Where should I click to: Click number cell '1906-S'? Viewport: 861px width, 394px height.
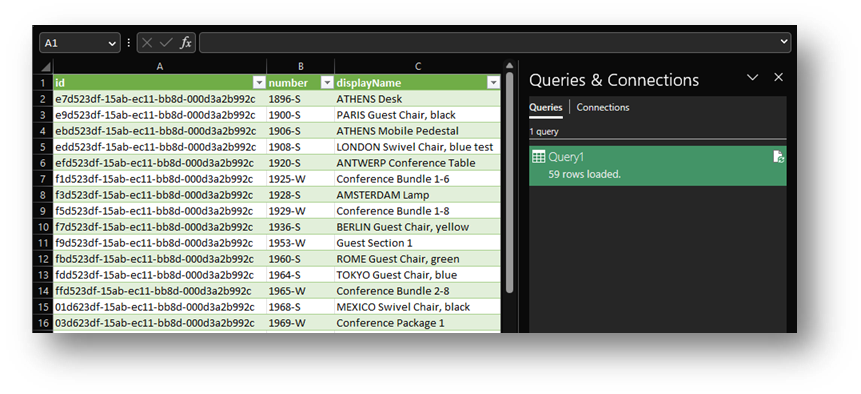coord(300,131)
